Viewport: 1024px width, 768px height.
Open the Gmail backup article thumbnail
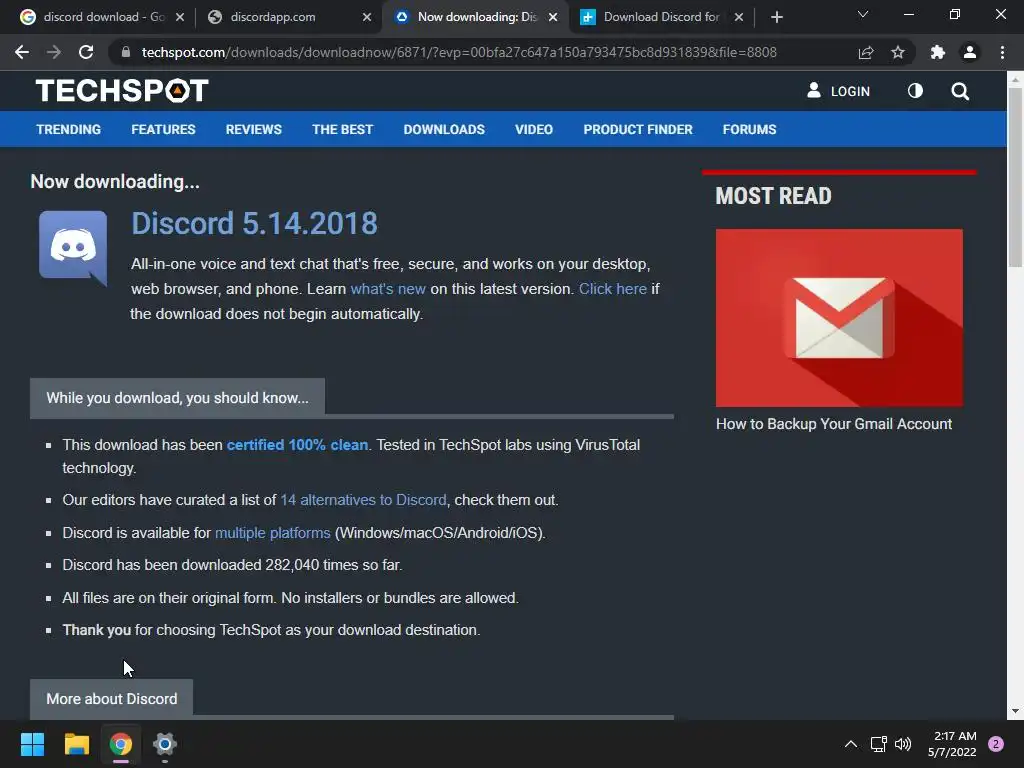(x=839, y=318)
